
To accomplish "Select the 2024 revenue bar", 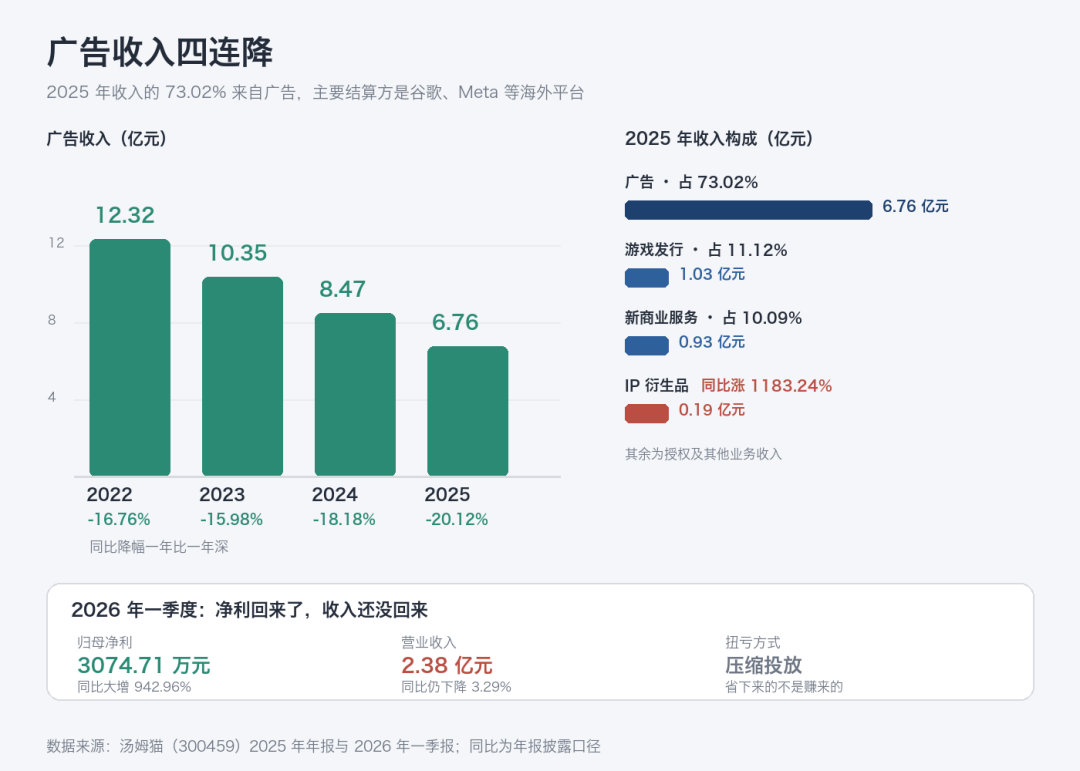I will click(355, 394).
